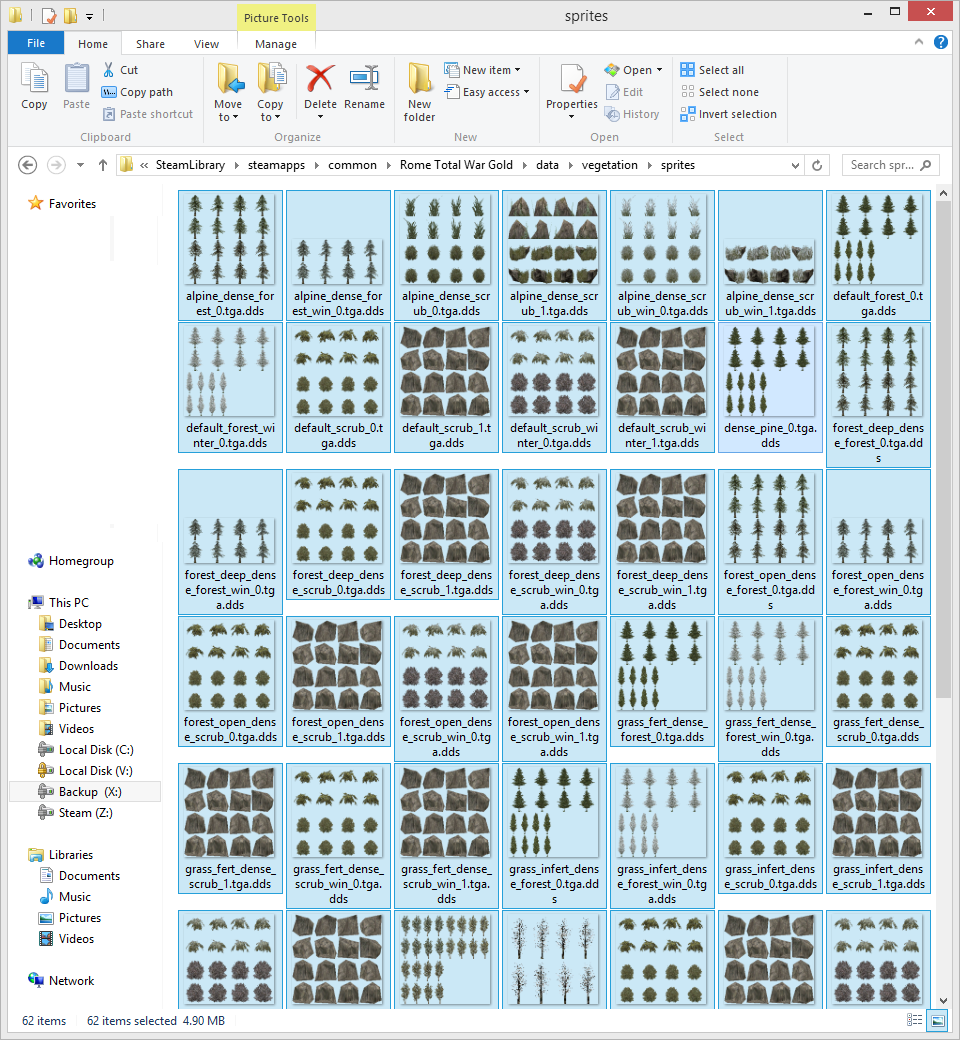This screenshot has height=1040, width=960.
Task: Click Invert selection
Action: pyautogui.click(x=728, y=114)
